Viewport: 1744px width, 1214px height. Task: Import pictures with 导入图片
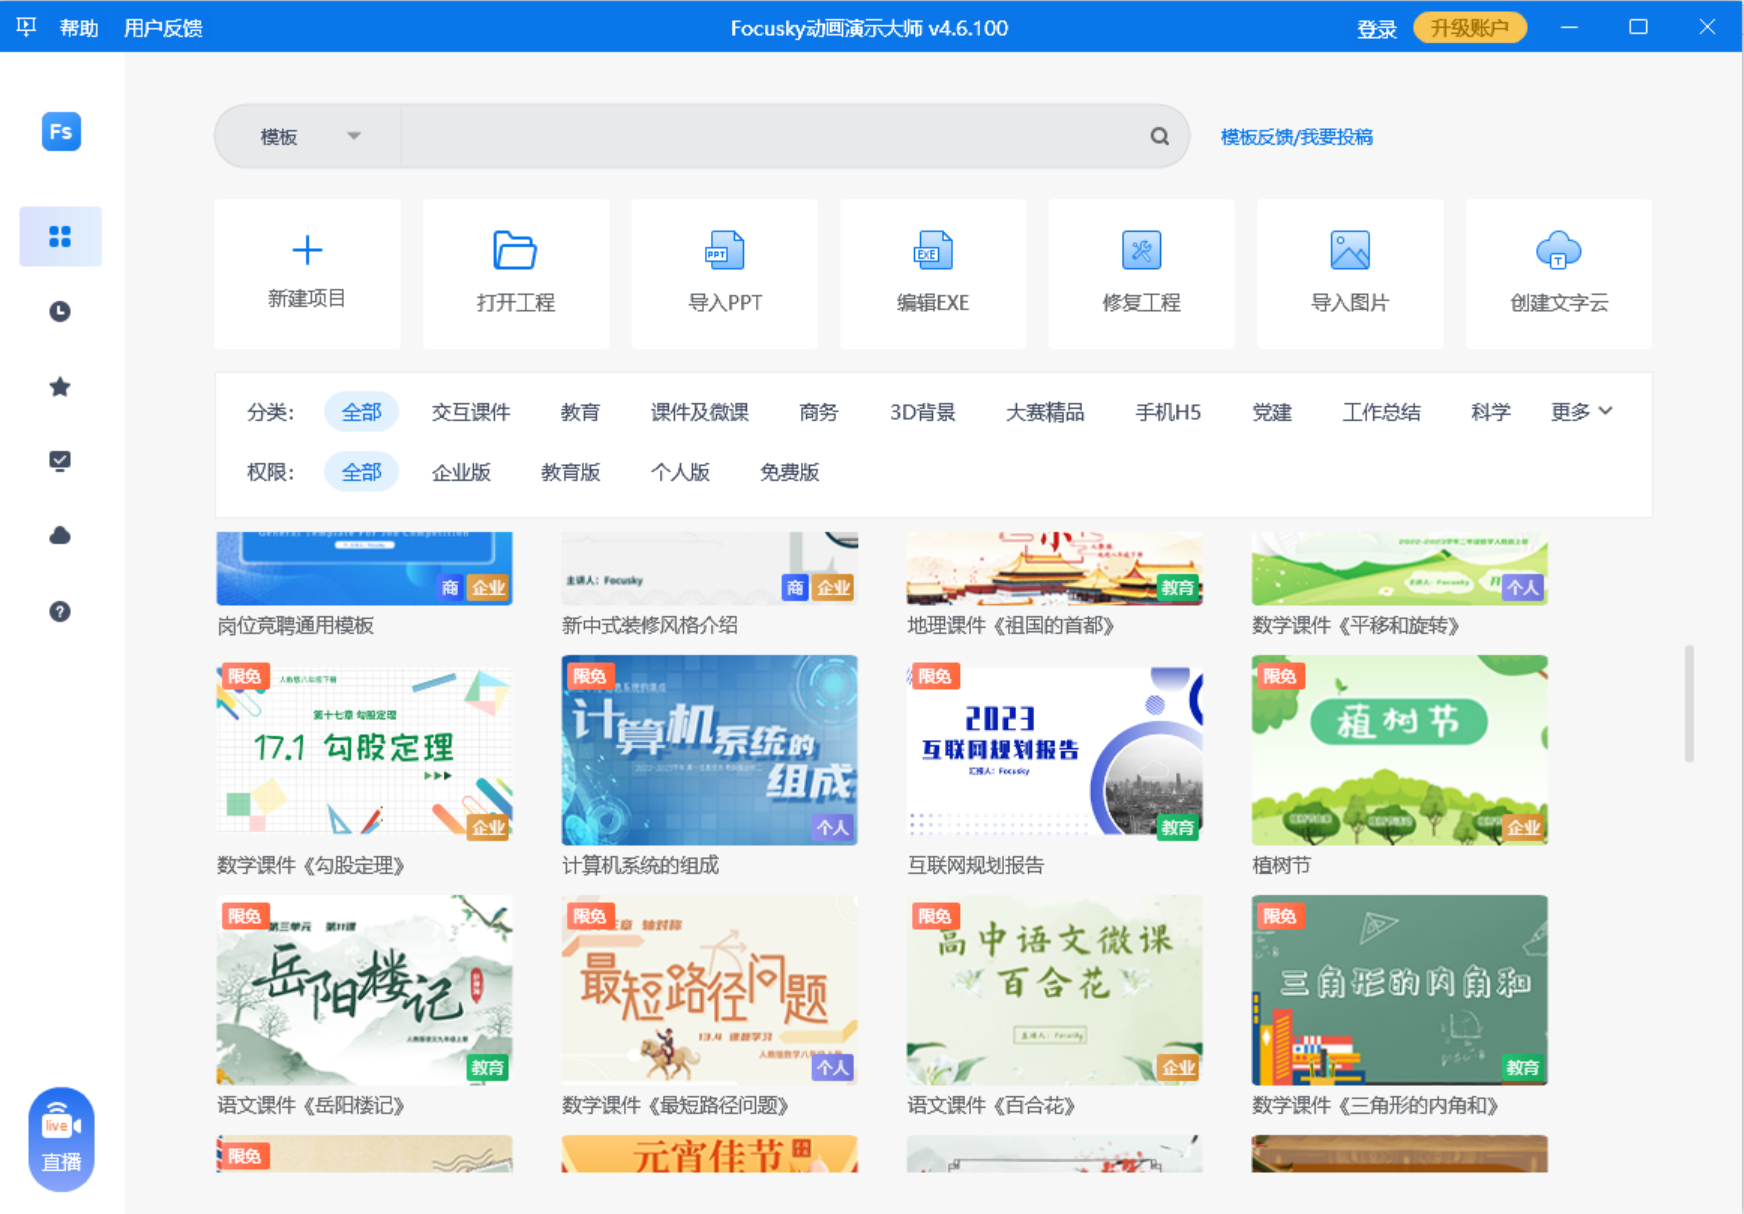(1350, 273)
